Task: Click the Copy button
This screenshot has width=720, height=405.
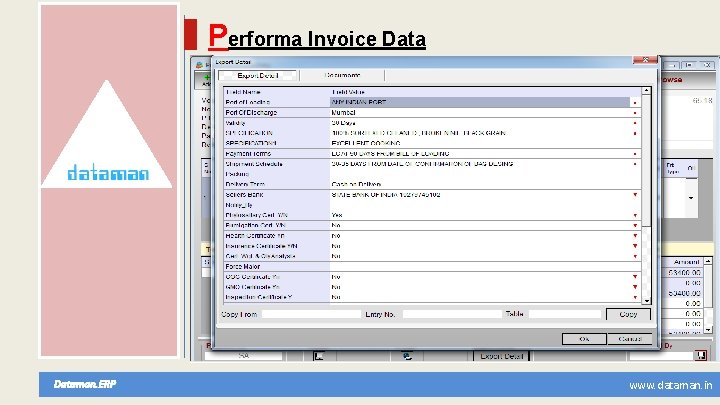Action: click(x=628, y=314)
